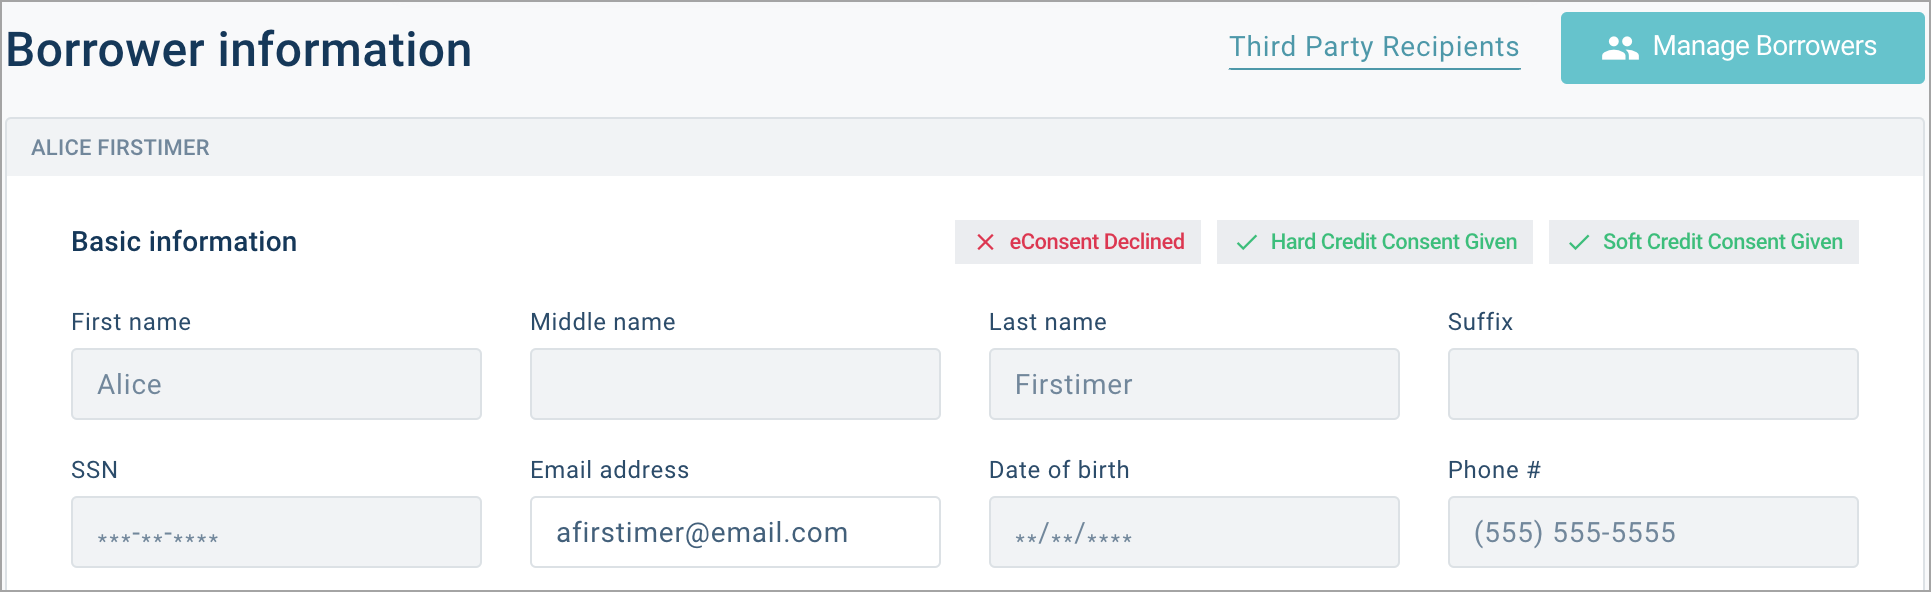Click the masked SSN field

point(276,532)
